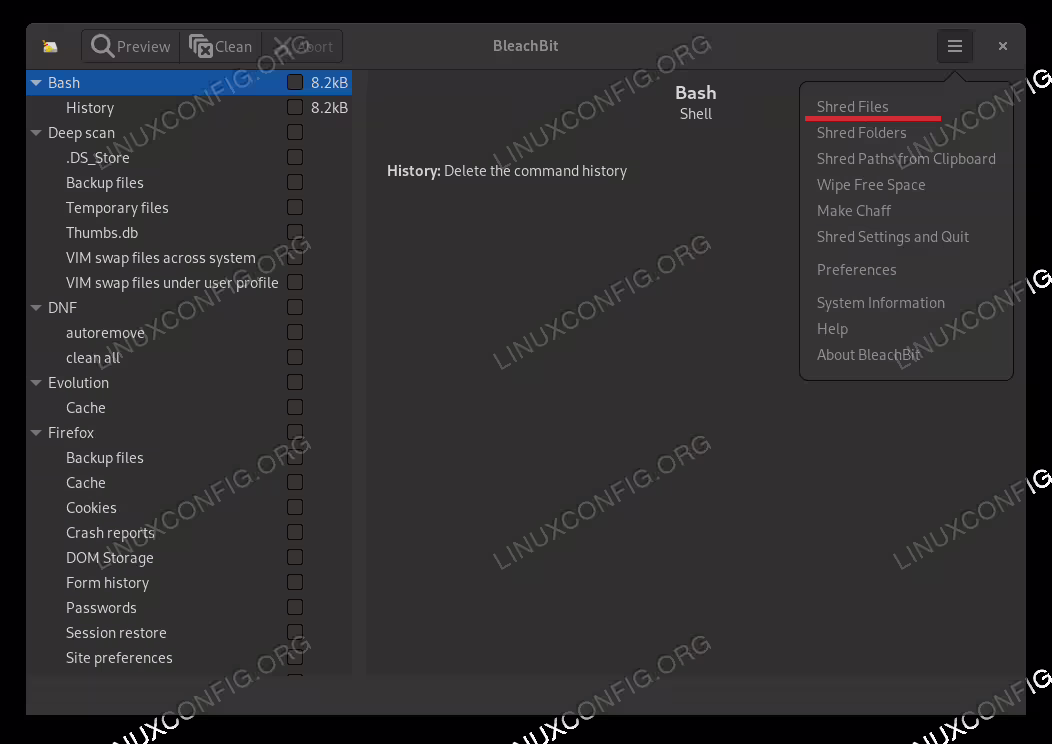Click the Abort toolbar button
This screenshot has height=744, width=1052.
303,46
